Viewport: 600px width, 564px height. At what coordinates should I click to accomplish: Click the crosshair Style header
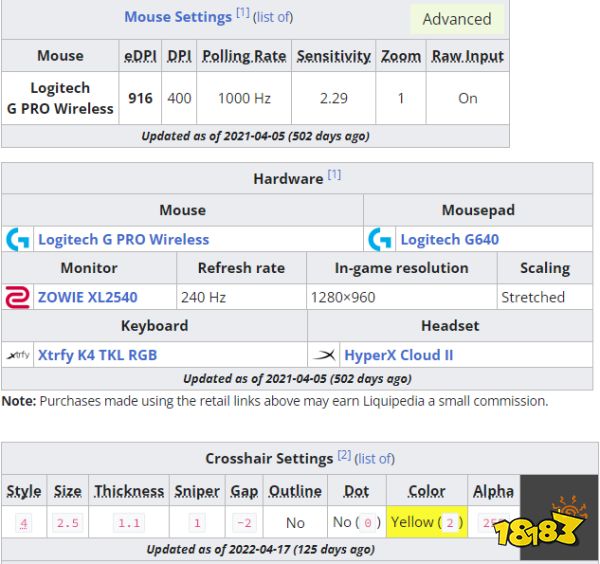24,491
